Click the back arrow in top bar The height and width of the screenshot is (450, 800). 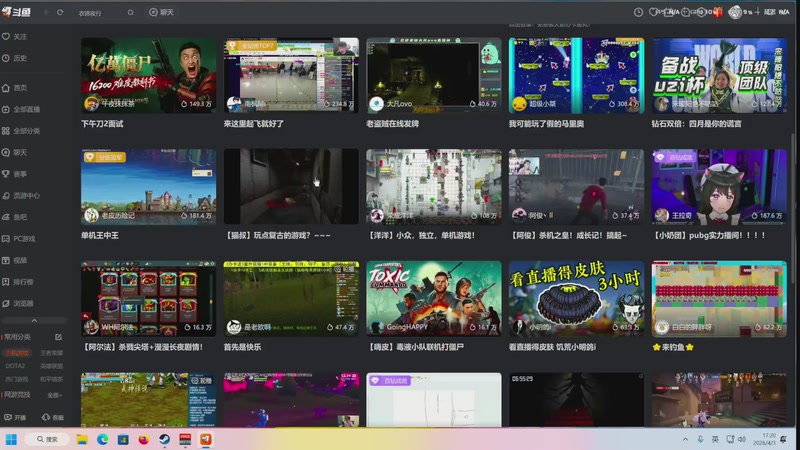pyautogui.click(x=46, y=12)
